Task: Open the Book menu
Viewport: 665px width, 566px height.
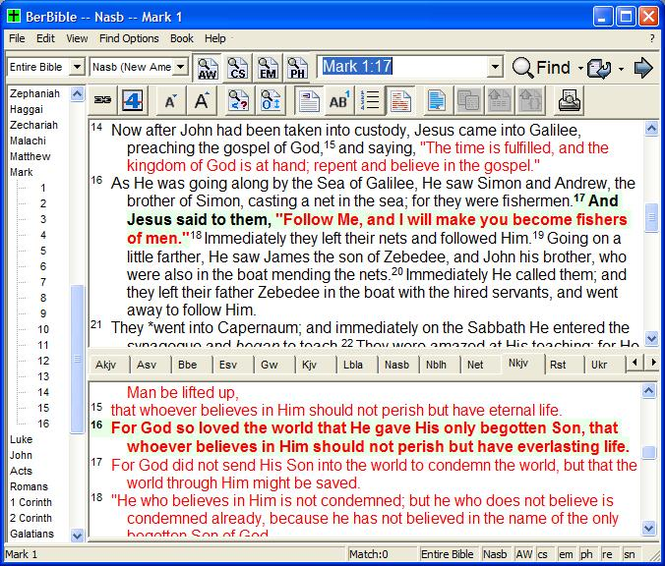Action: 182,39
